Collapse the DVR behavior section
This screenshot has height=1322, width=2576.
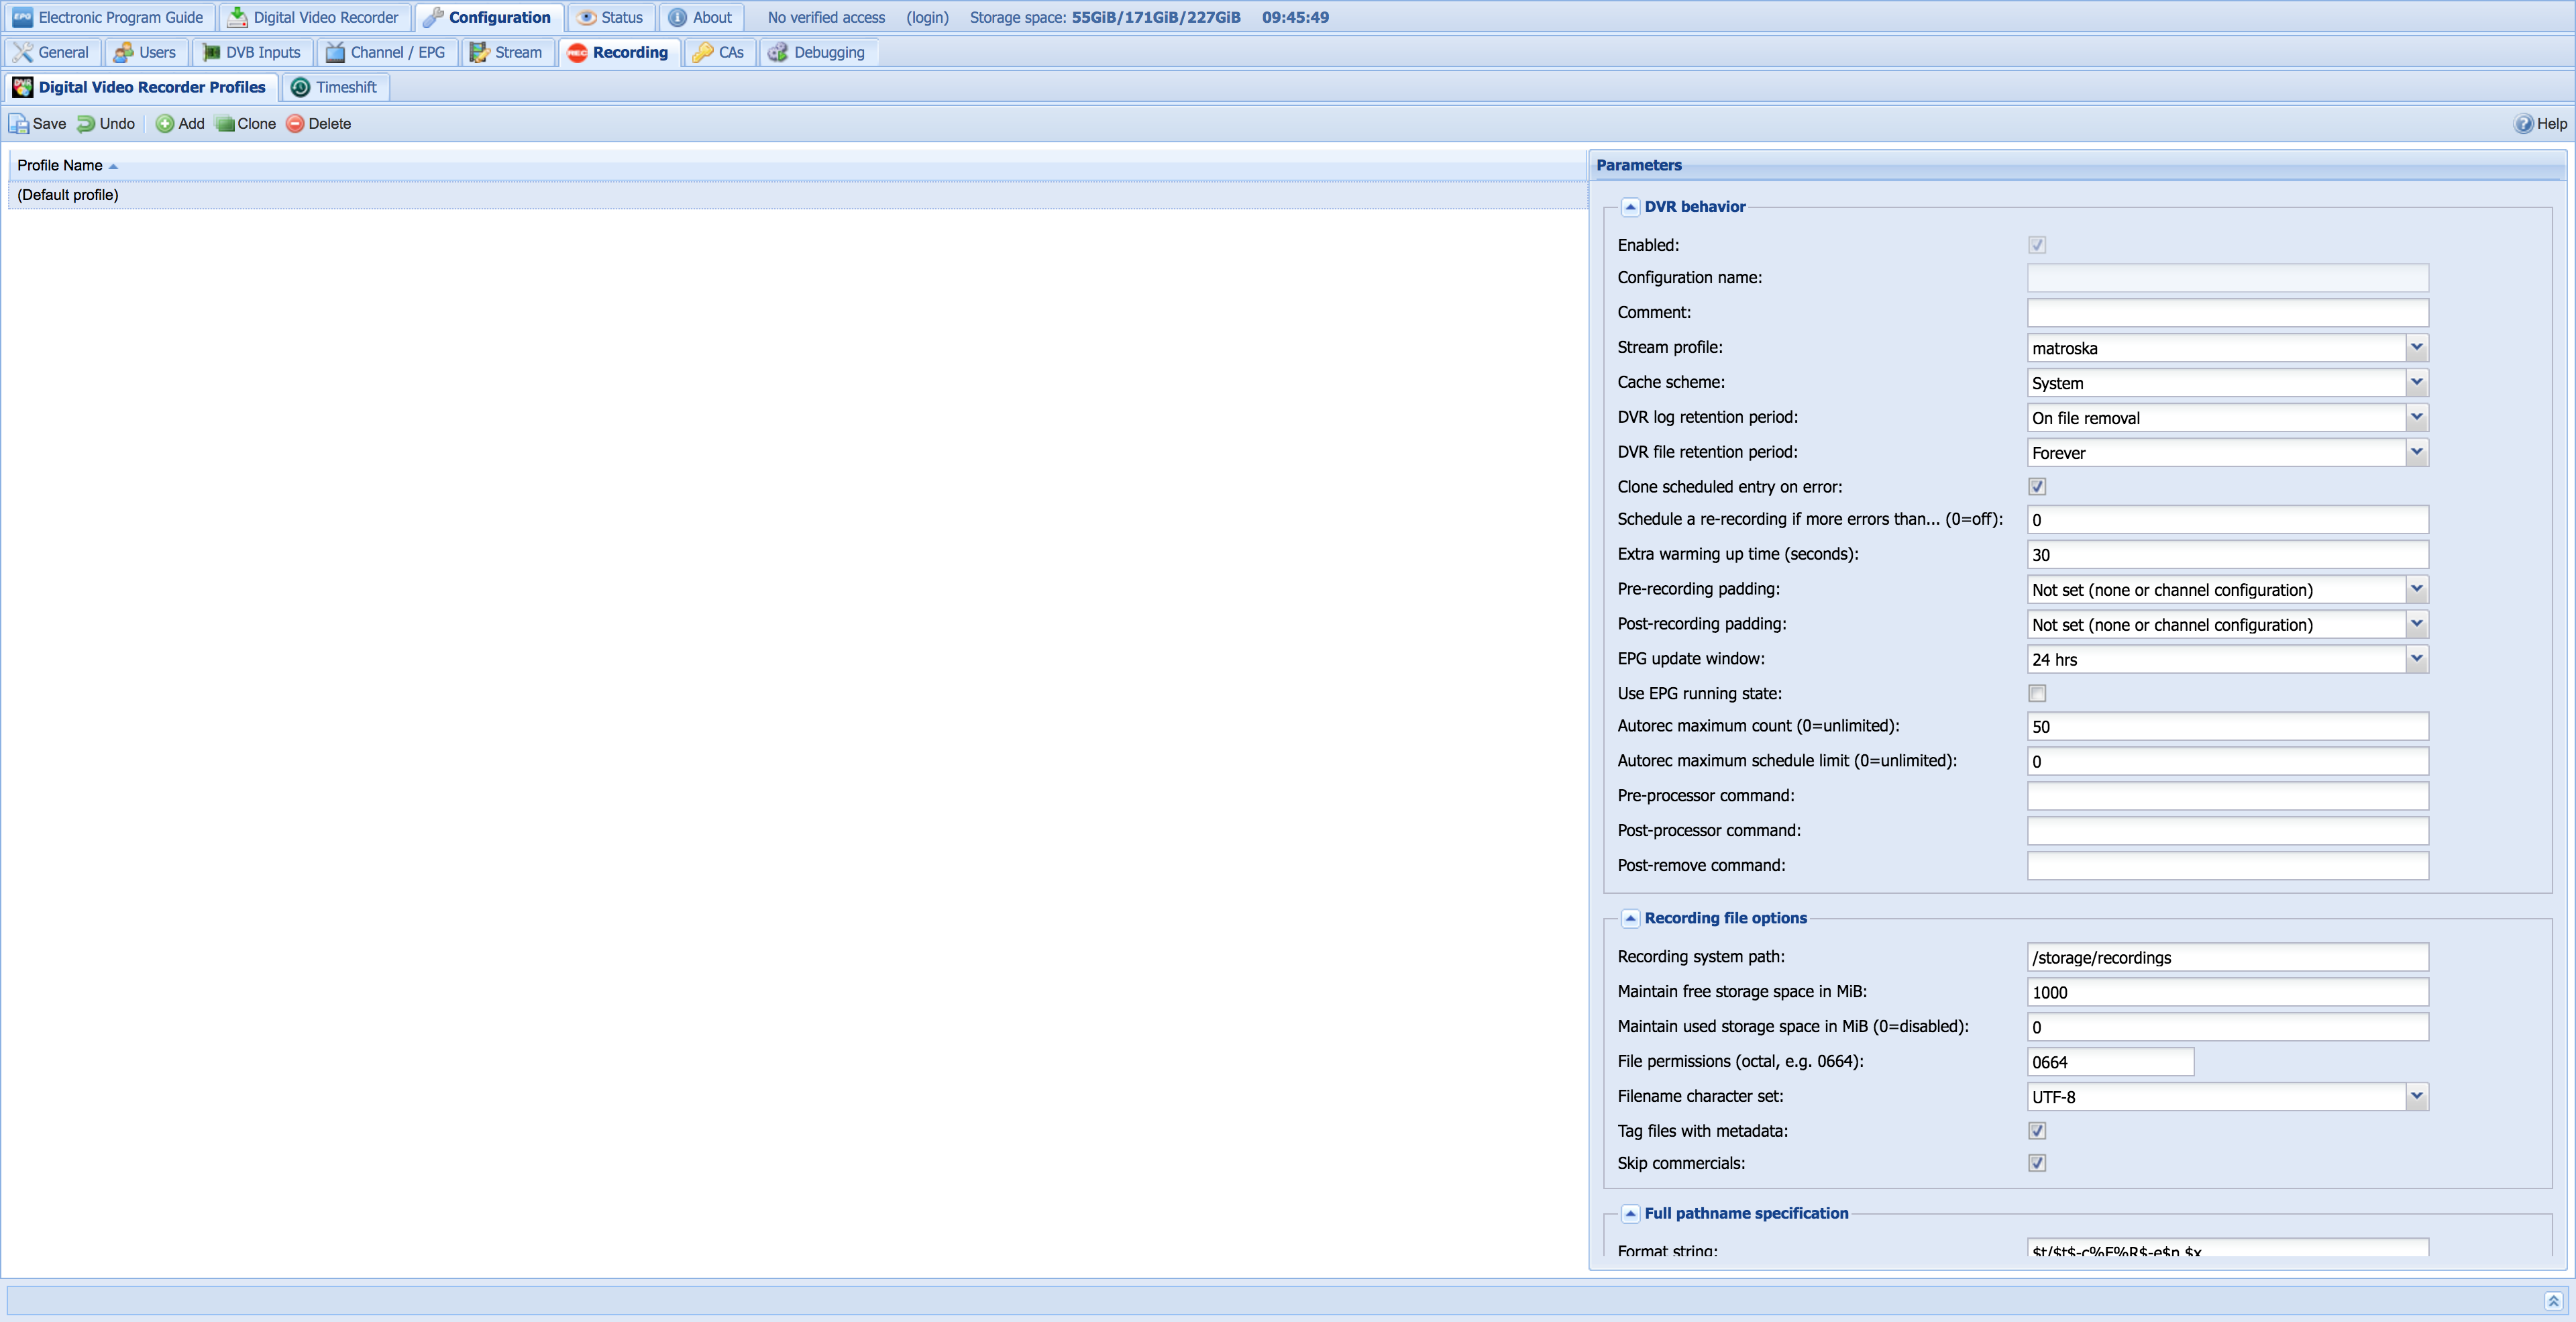coord(1630,207)
